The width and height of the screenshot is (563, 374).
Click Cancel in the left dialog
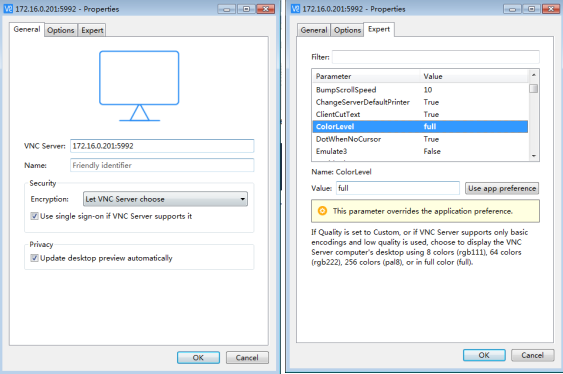click(247, 357)
